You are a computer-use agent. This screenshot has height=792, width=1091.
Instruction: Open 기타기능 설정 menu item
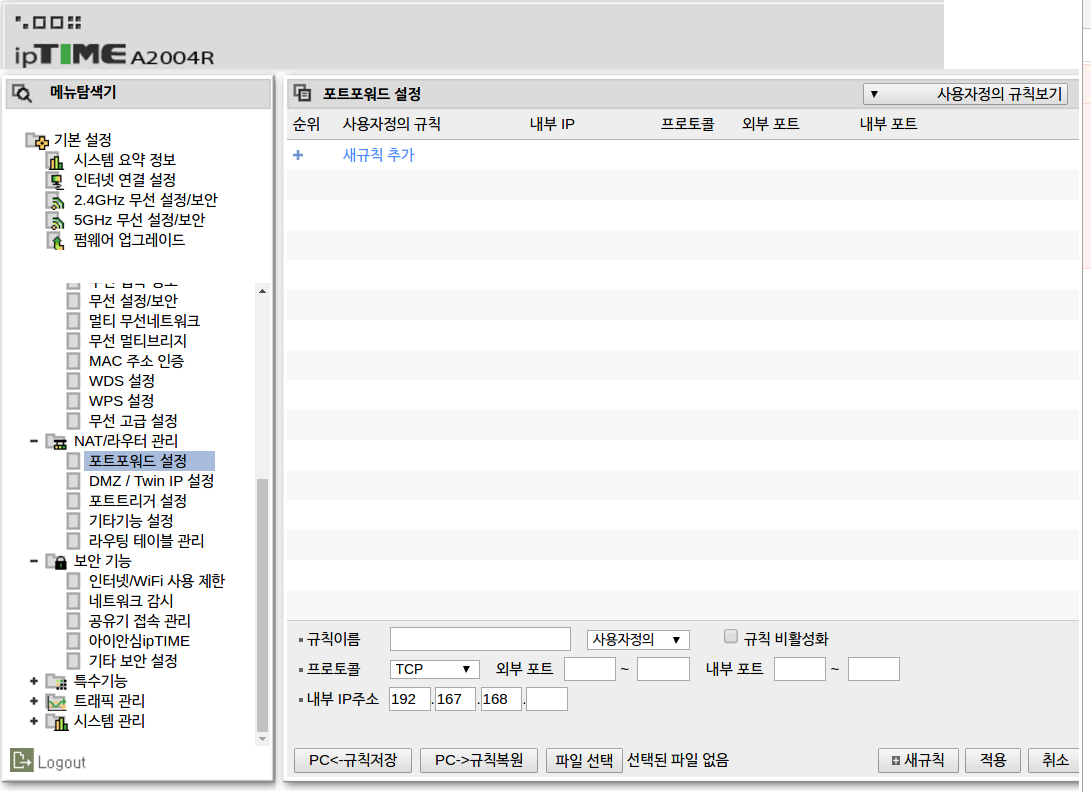131,521
